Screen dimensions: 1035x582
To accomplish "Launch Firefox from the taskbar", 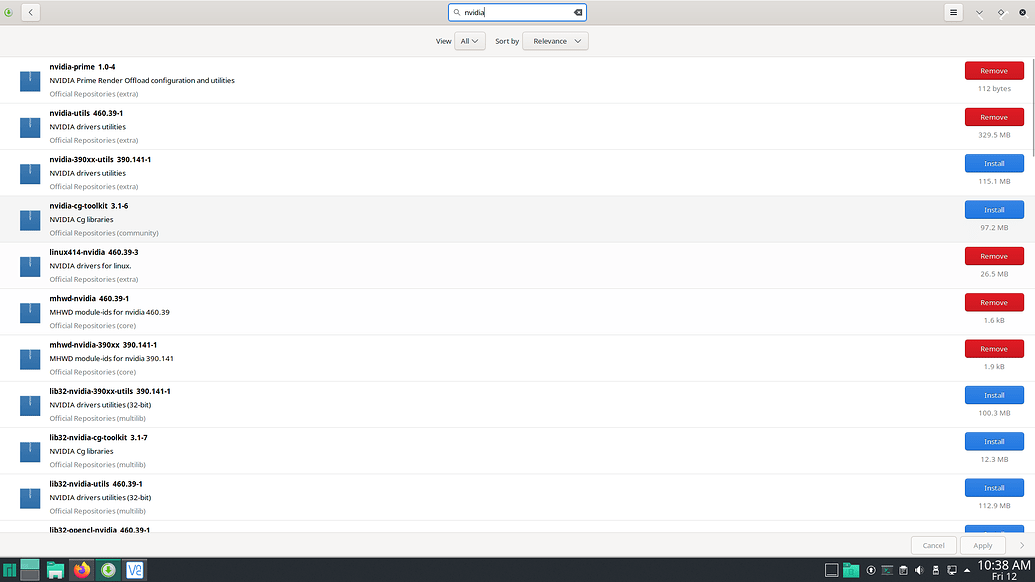I will point(82,570).
